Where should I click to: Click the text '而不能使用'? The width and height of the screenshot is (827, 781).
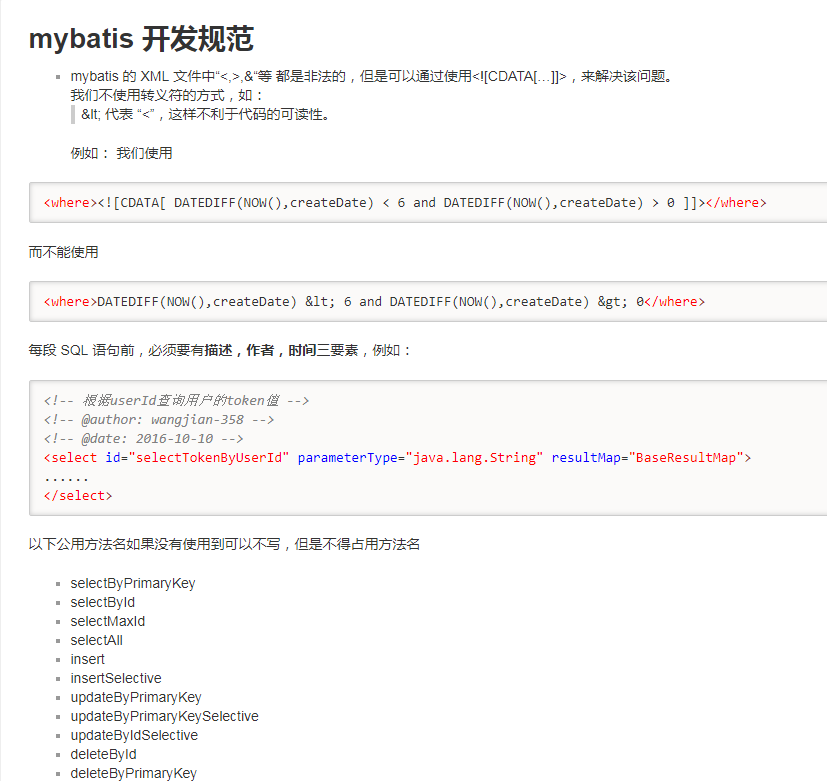coord(63,252)
